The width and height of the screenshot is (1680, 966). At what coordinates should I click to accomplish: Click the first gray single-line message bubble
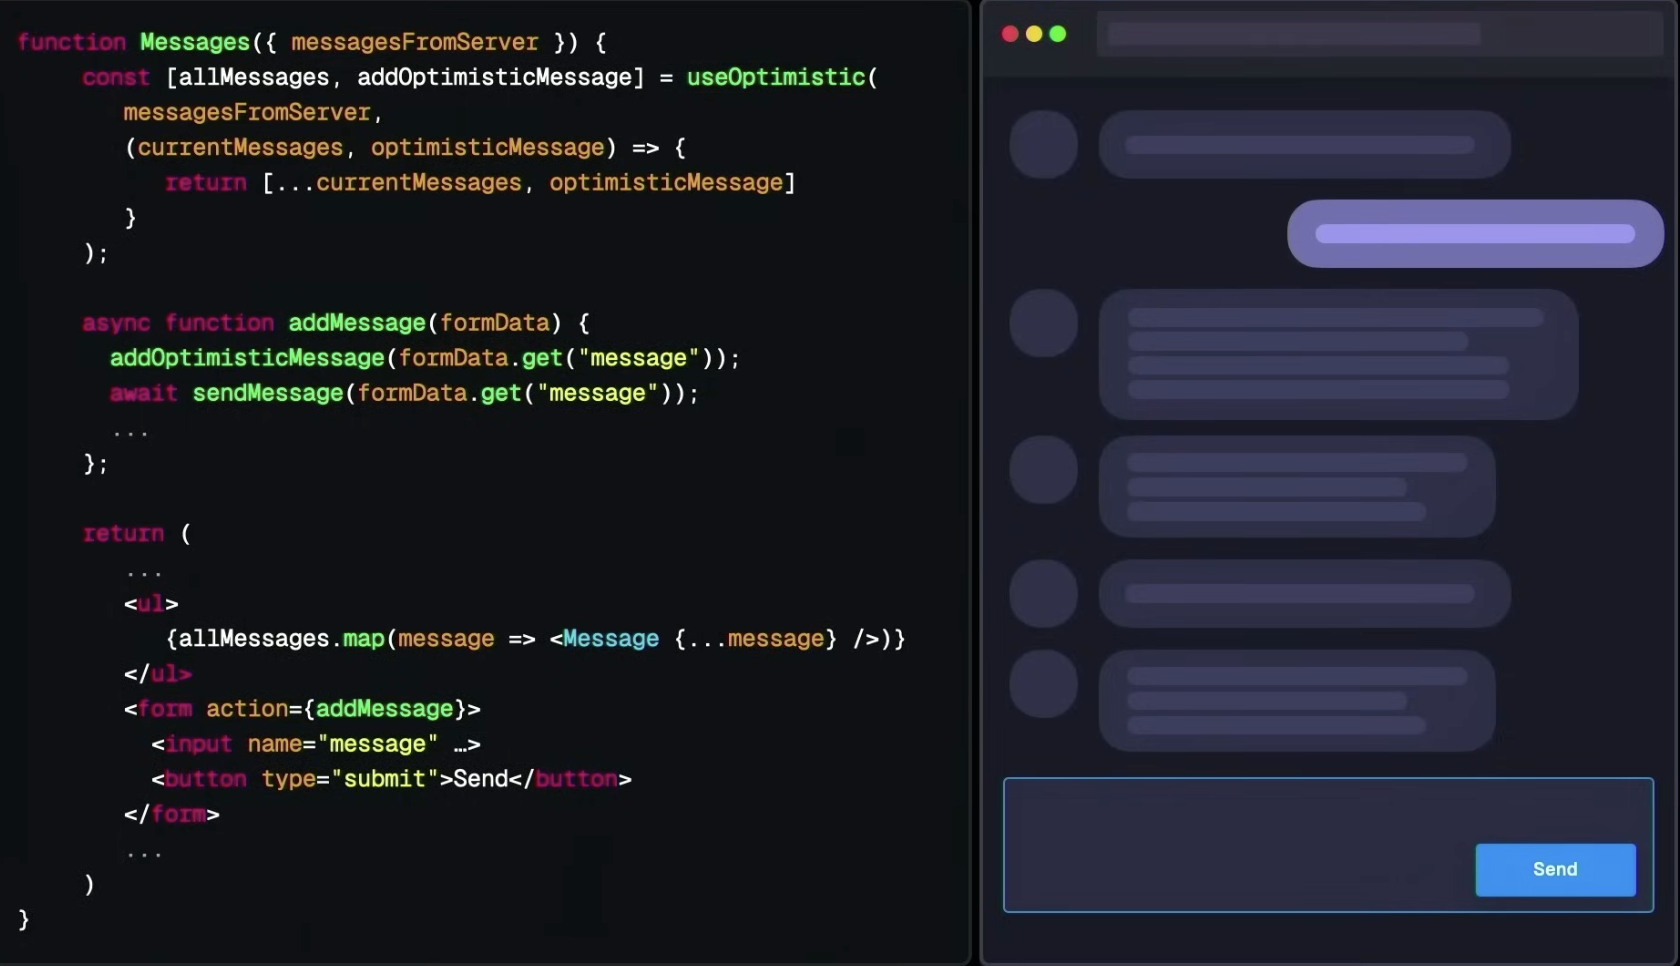[1304, 144]
